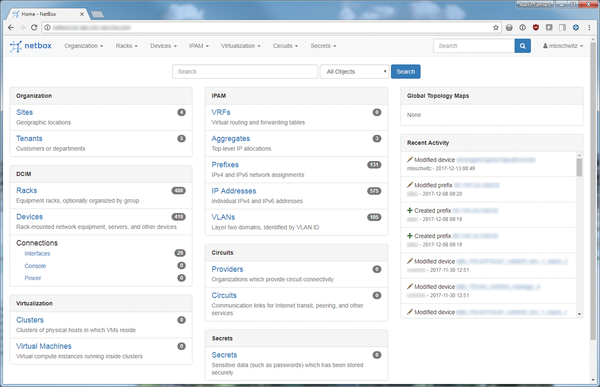Click the blue gear extension icon
This screenshot has height=387, width=600.
(x=576, y=28)
